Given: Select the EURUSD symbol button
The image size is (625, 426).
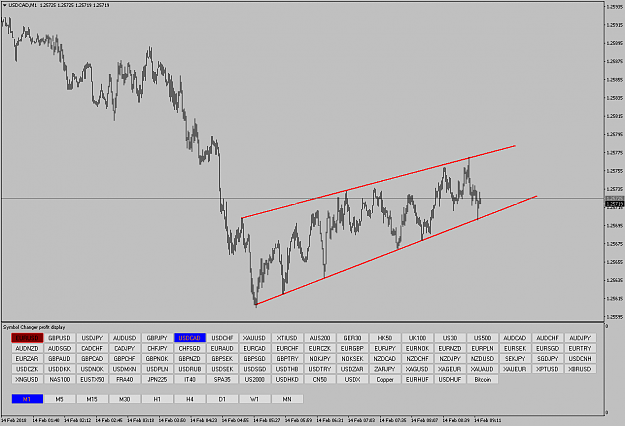Looking at the screenshot, I should tap(27, 338).
